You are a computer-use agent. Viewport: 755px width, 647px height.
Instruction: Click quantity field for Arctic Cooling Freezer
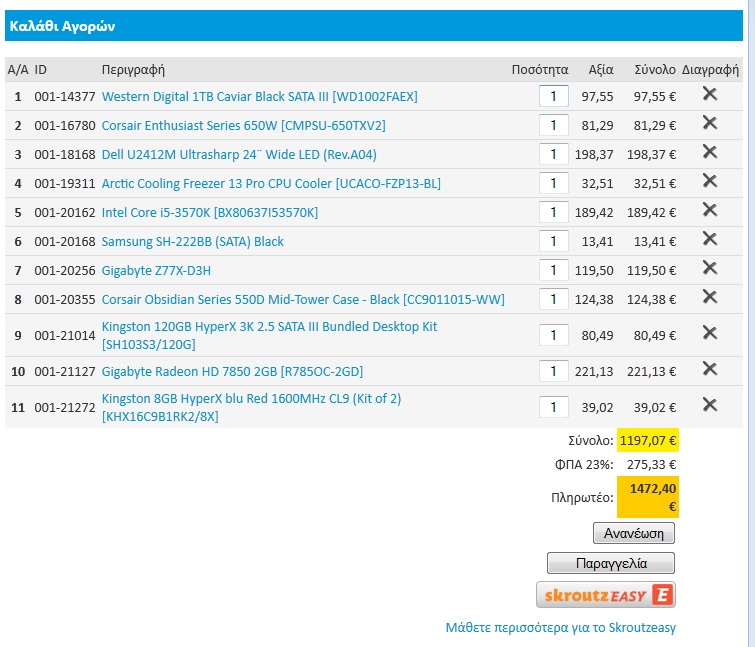coord(553,183)
